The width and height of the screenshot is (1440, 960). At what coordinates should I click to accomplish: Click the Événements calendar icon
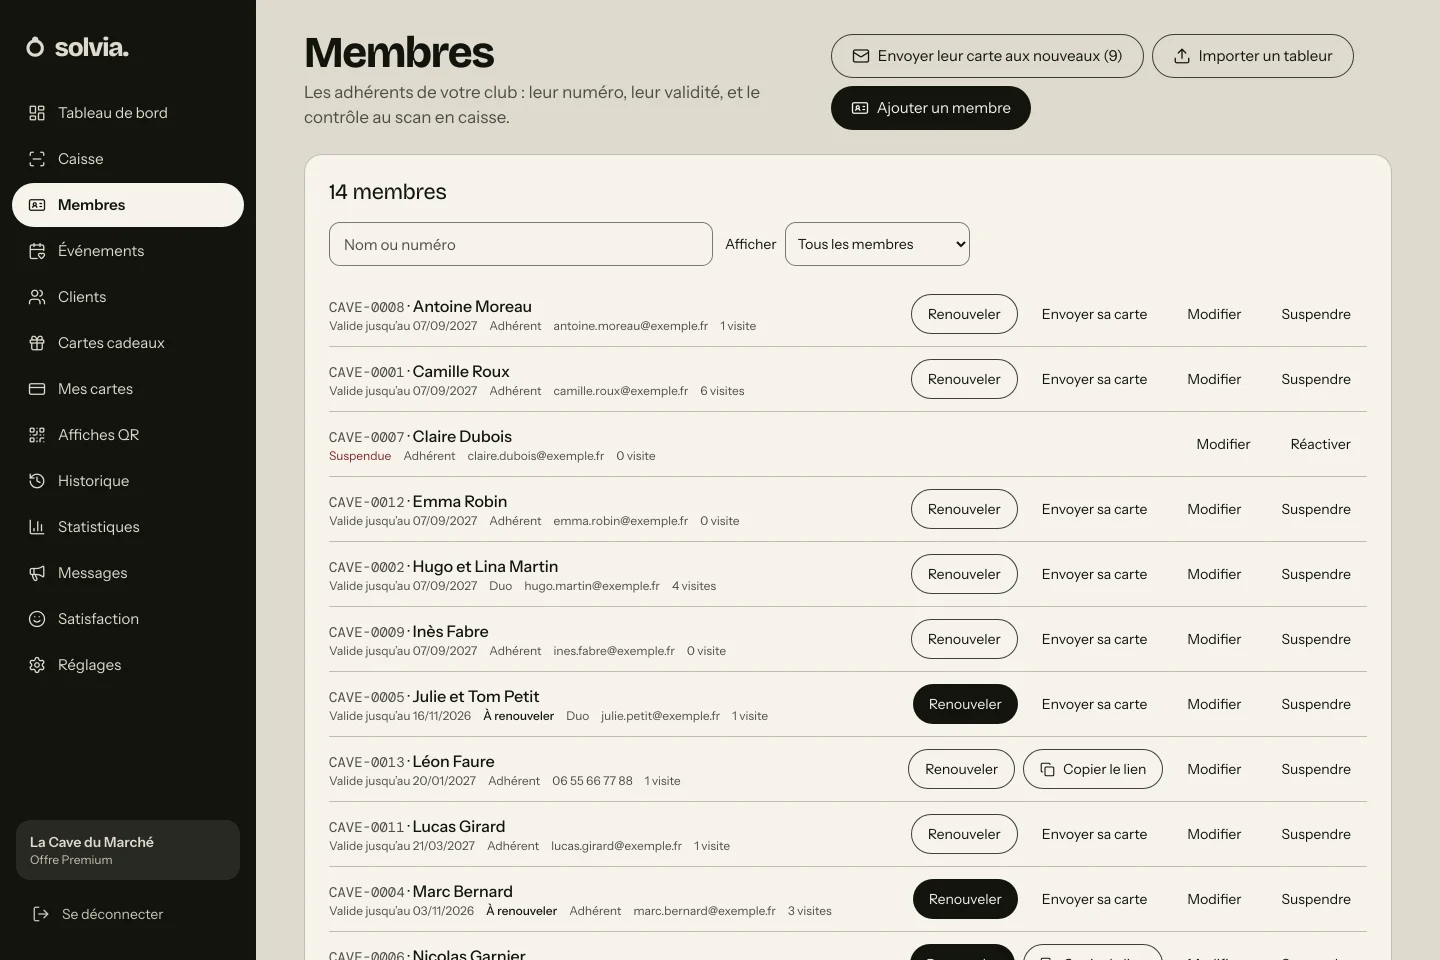pyautogui.click(x=37, y=251)
